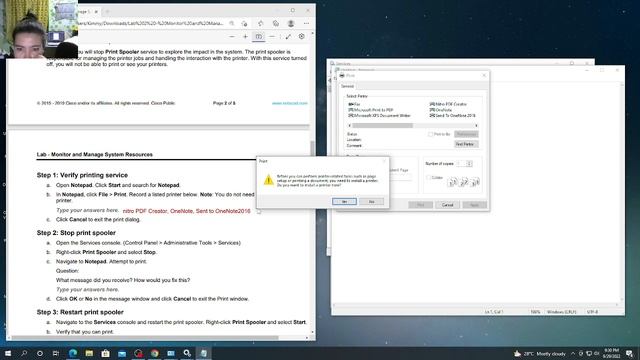Open the General tab in Print dialog
Screen dimensions: 640x360
347,86
